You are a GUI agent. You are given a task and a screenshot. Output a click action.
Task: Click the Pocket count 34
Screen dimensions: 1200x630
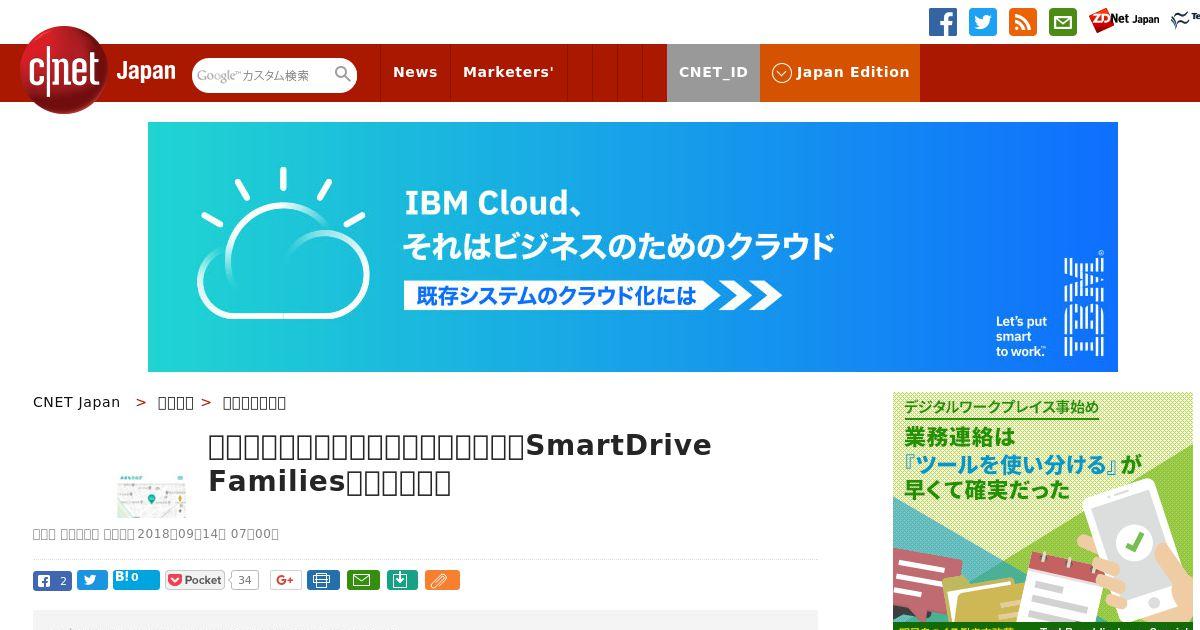pyautogui.click(x=245, y=580)
